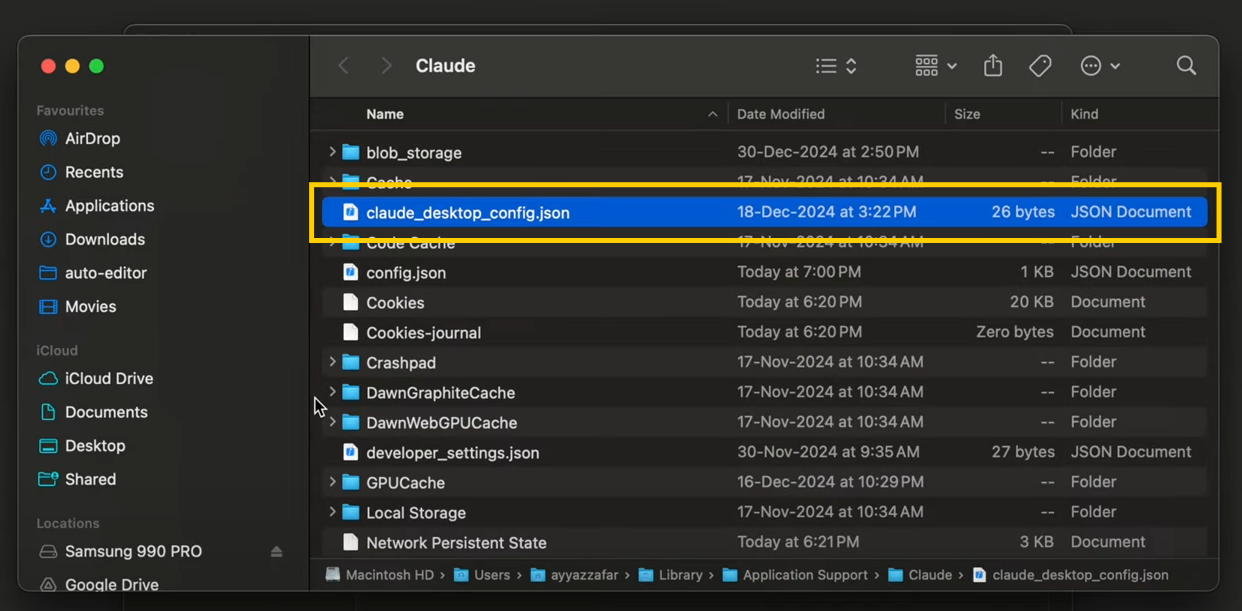1242x611 pixels.
Task: Click the '27 bytes' size value
Action: [1022, 452]
